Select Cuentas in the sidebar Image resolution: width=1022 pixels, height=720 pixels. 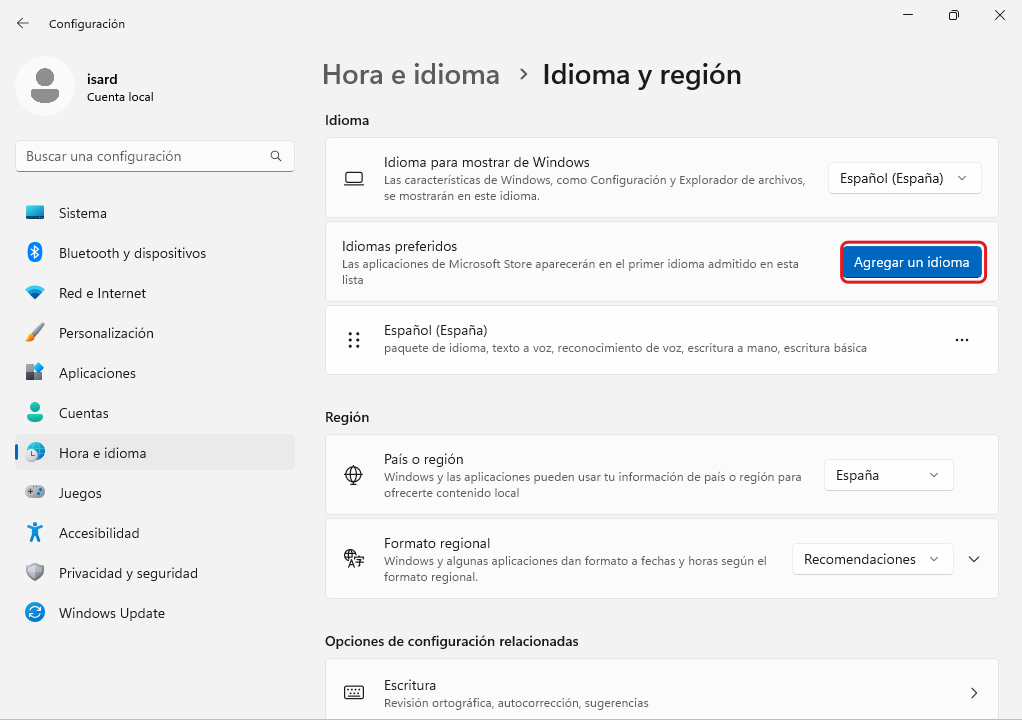[83, 413]
